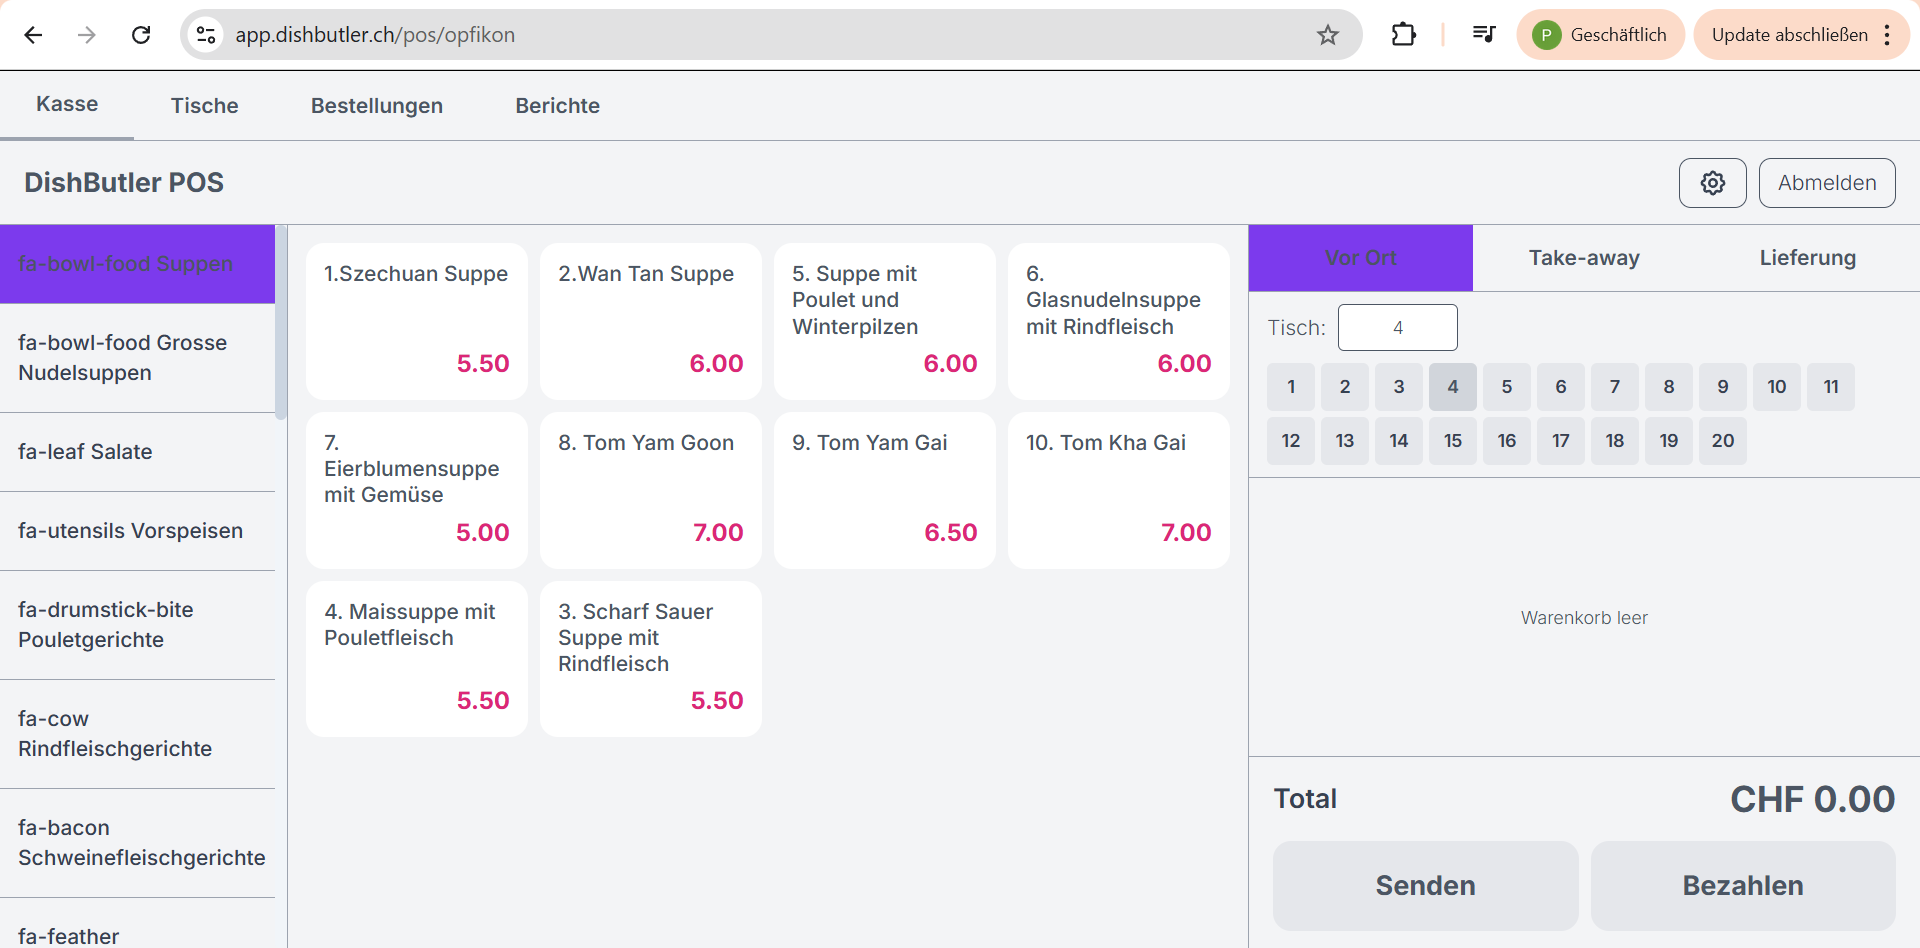Add Glasnudelnsuppe mit Rindfleisch

(x=1118, y=321)
